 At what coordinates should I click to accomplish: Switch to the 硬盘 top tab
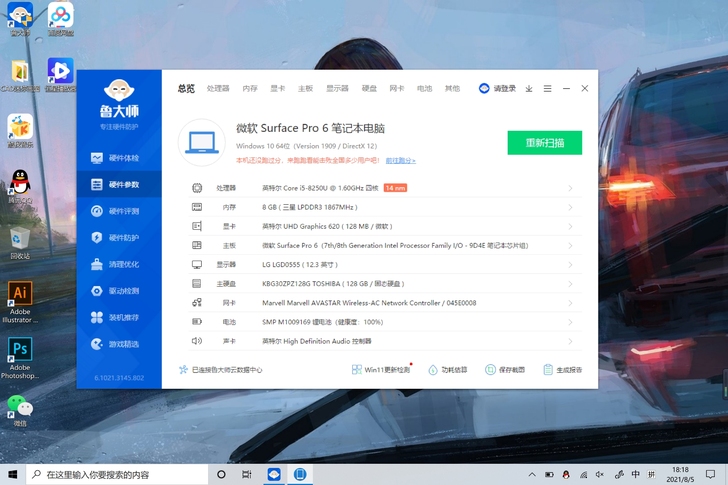click(369, 88)
